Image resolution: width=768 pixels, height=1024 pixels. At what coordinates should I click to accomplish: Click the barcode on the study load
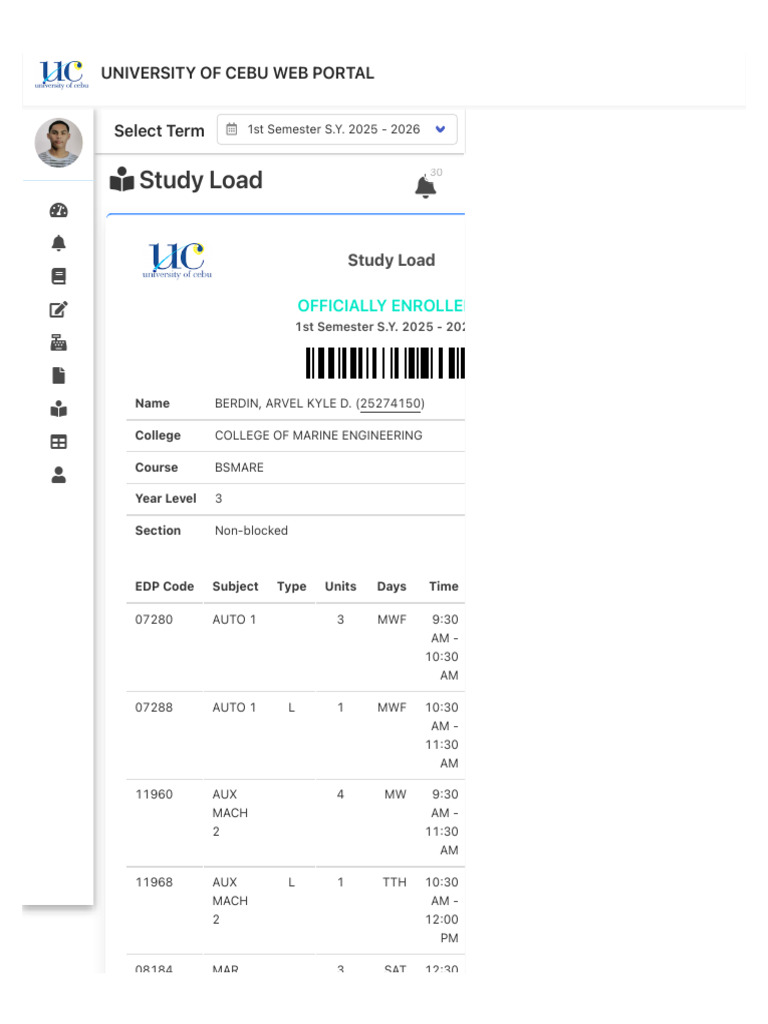coord(385,363)
